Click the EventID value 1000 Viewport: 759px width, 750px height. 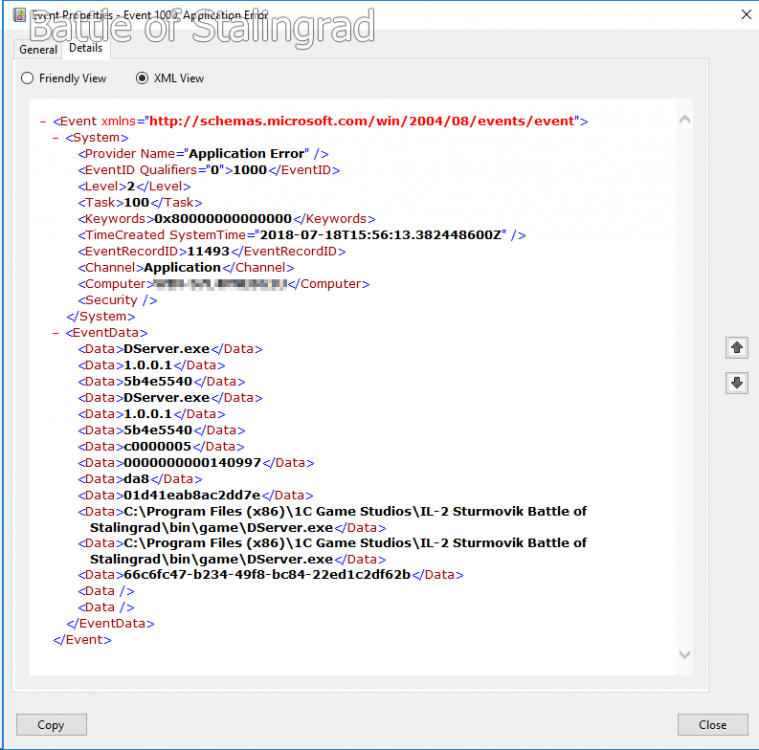(250, 170)
